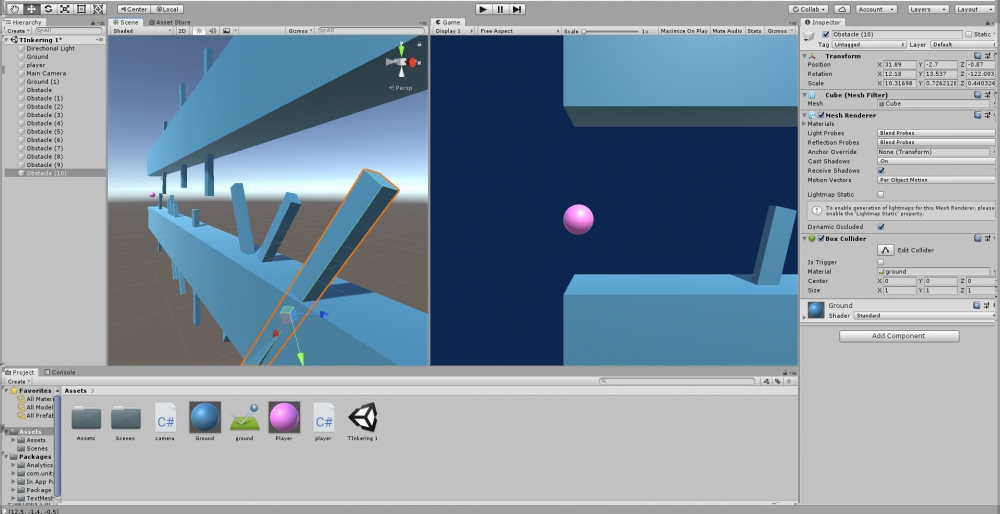Open the Cast Shadows dropdown
Viewport: 1000px width, 514px height.
point(936,161)
